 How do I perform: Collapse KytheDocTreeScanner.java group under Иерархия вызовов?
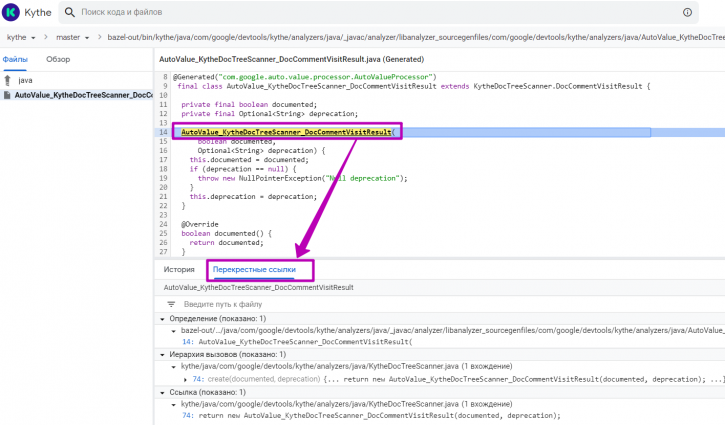pos(173,367)
